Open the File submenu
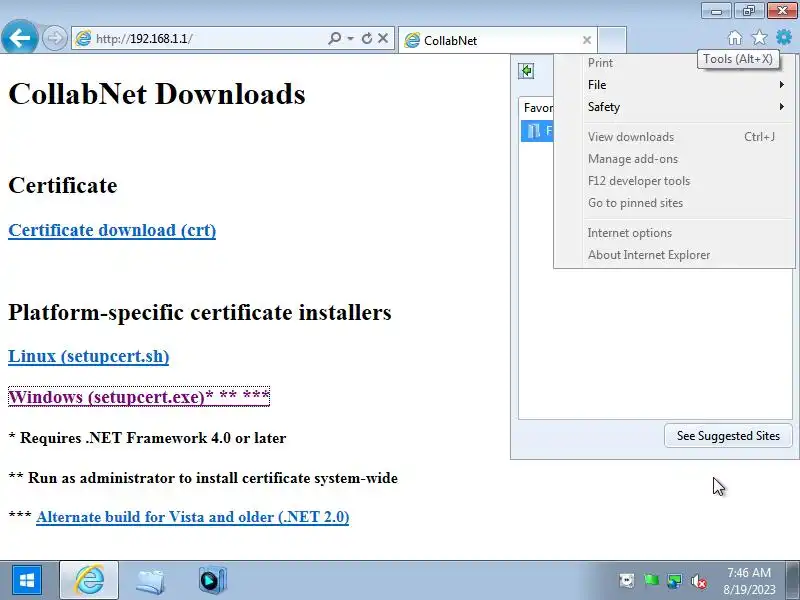This screenshot has height=600, width=800. (674, 85)
